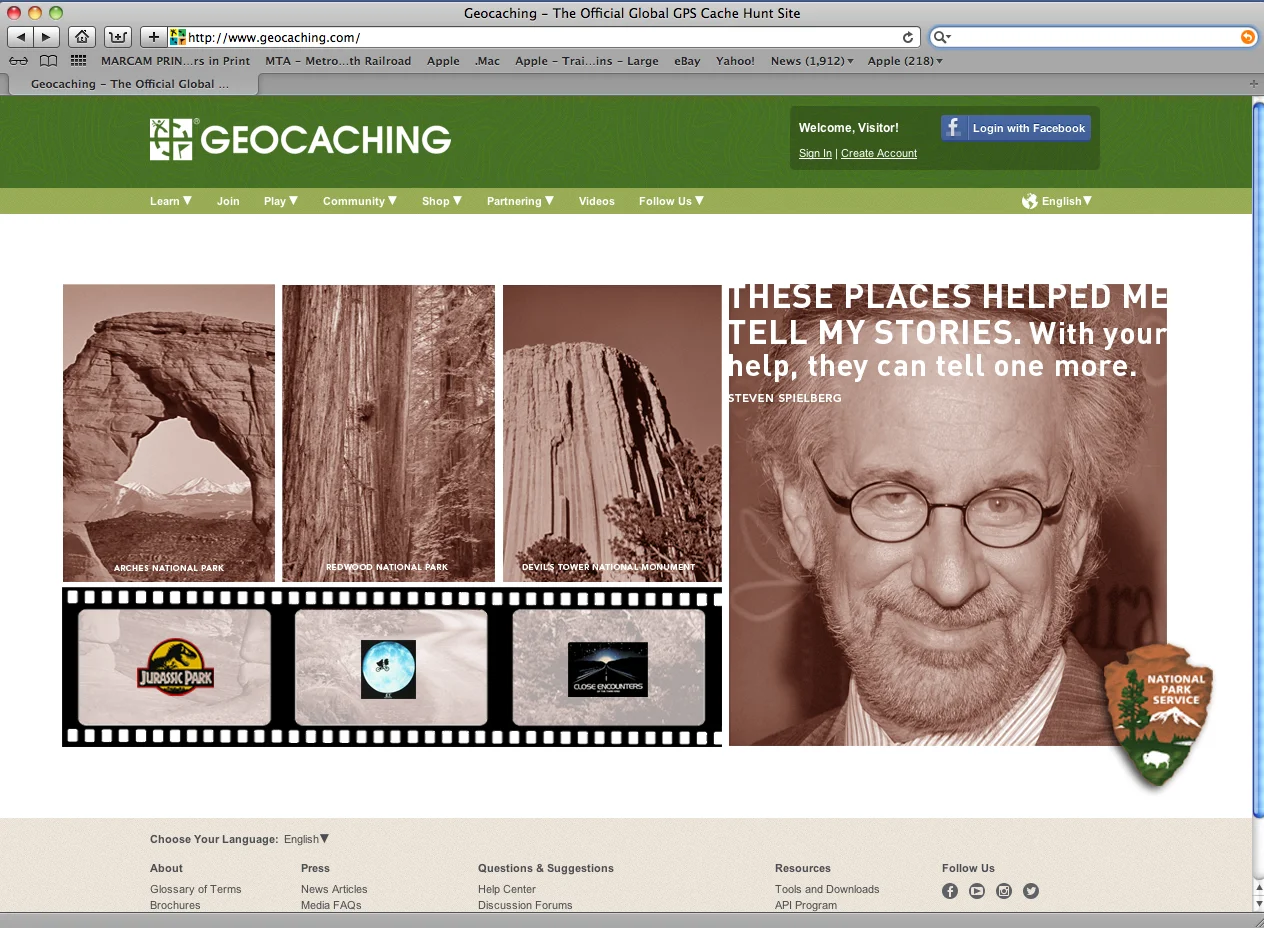Open Discussion Forums footer link

click(x=525, y=905)
